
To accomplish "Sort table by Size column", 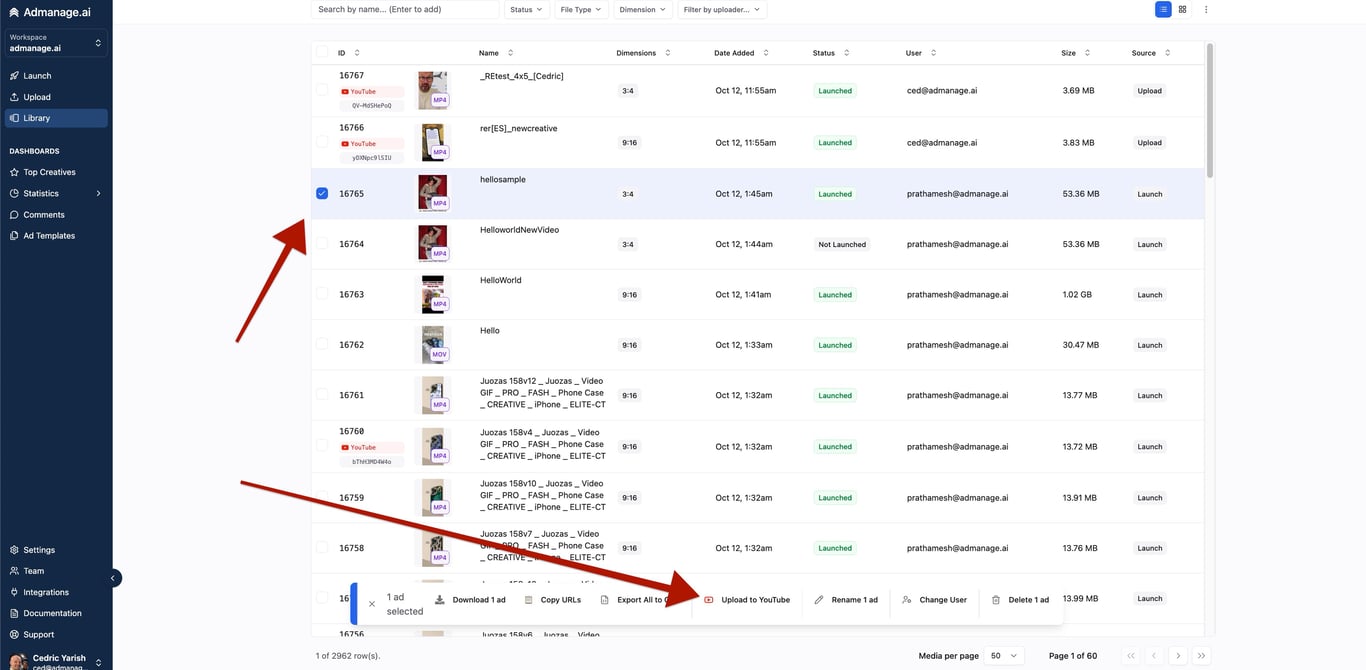I will point(1075,53).
